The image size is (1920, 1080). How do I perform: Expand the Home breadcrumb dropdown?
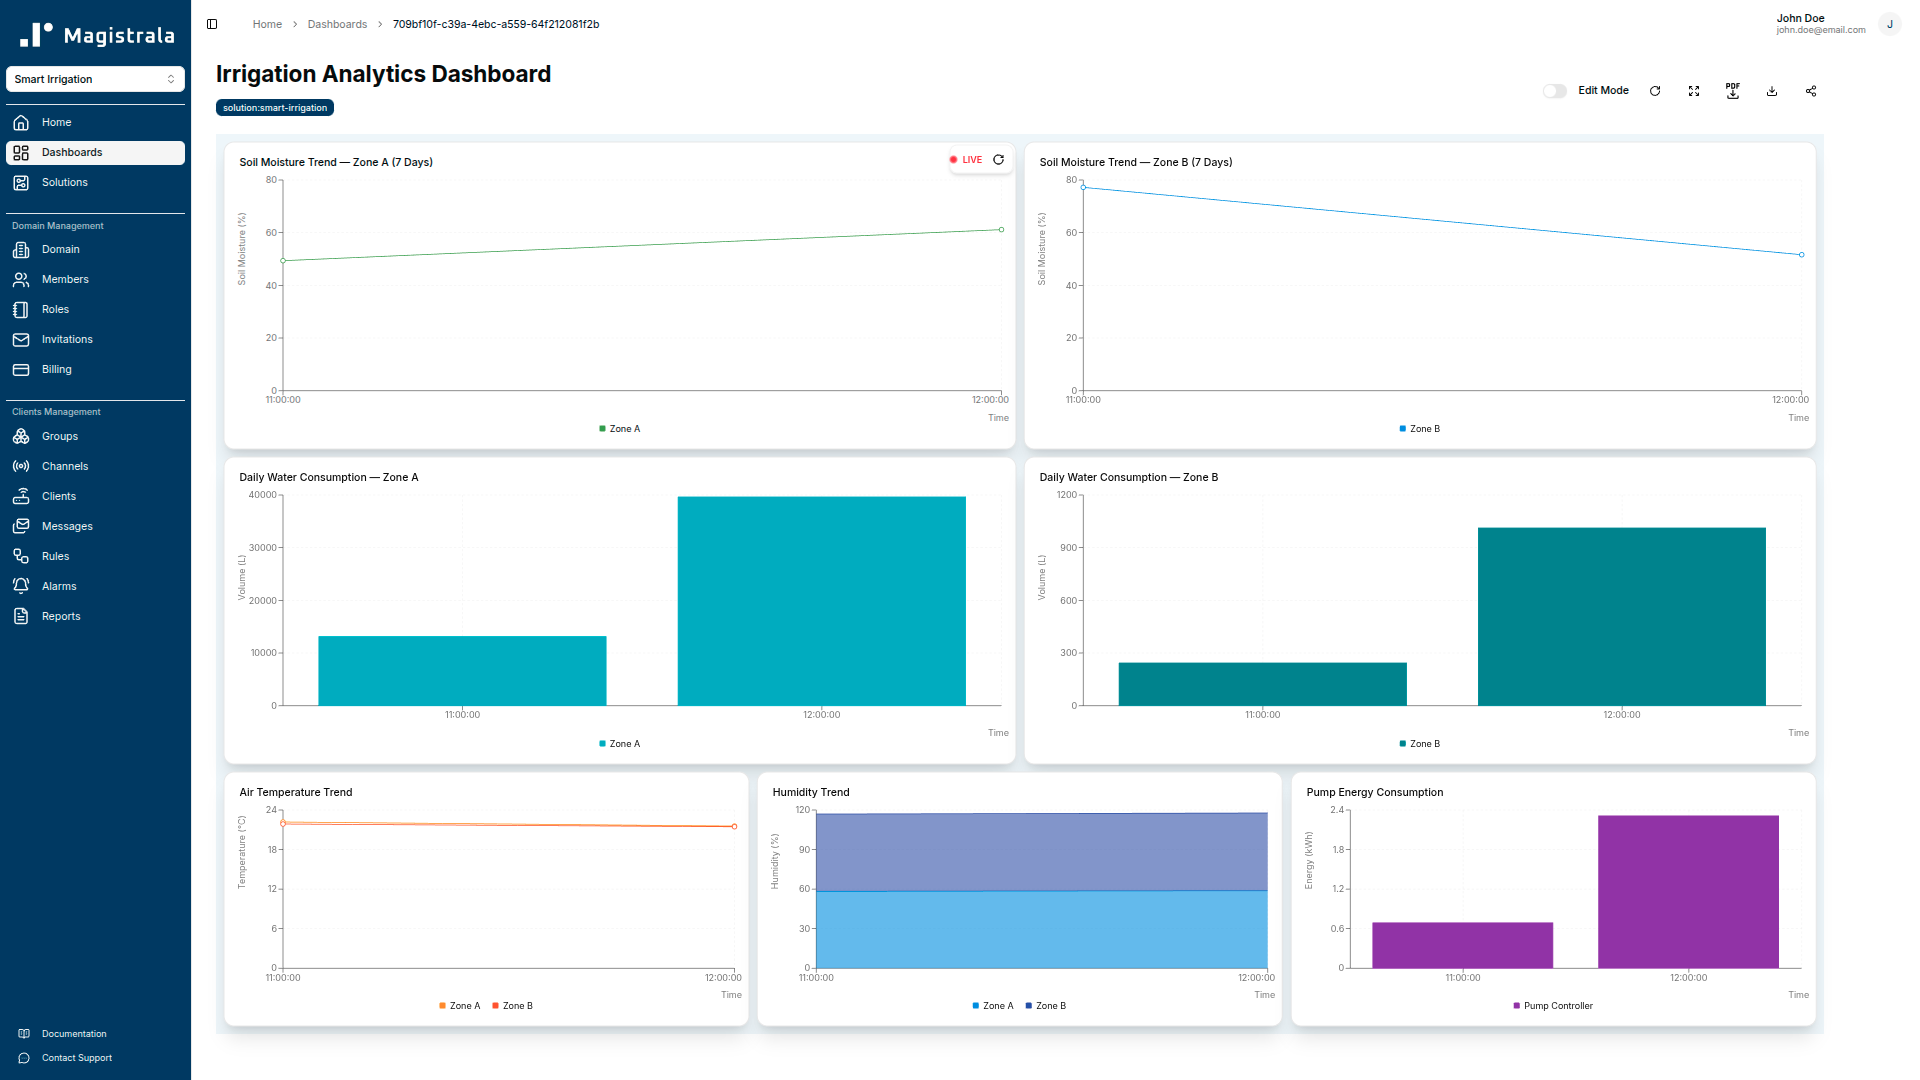click(x=267, y=23)
